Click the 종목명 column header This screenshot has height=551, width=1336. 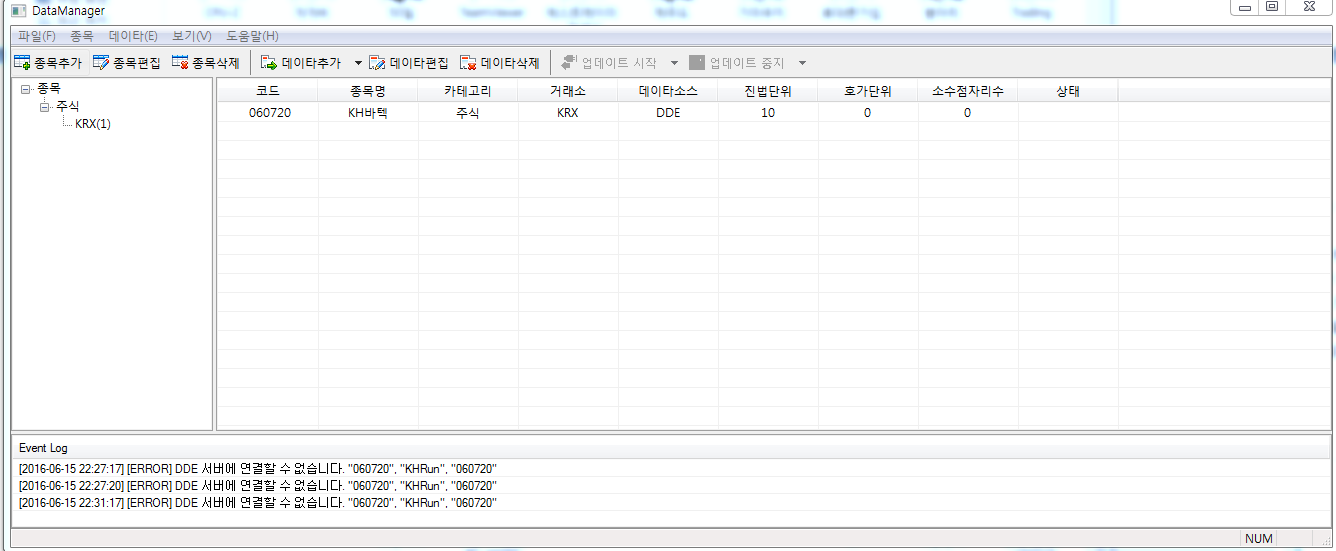[x=368, y=91]
